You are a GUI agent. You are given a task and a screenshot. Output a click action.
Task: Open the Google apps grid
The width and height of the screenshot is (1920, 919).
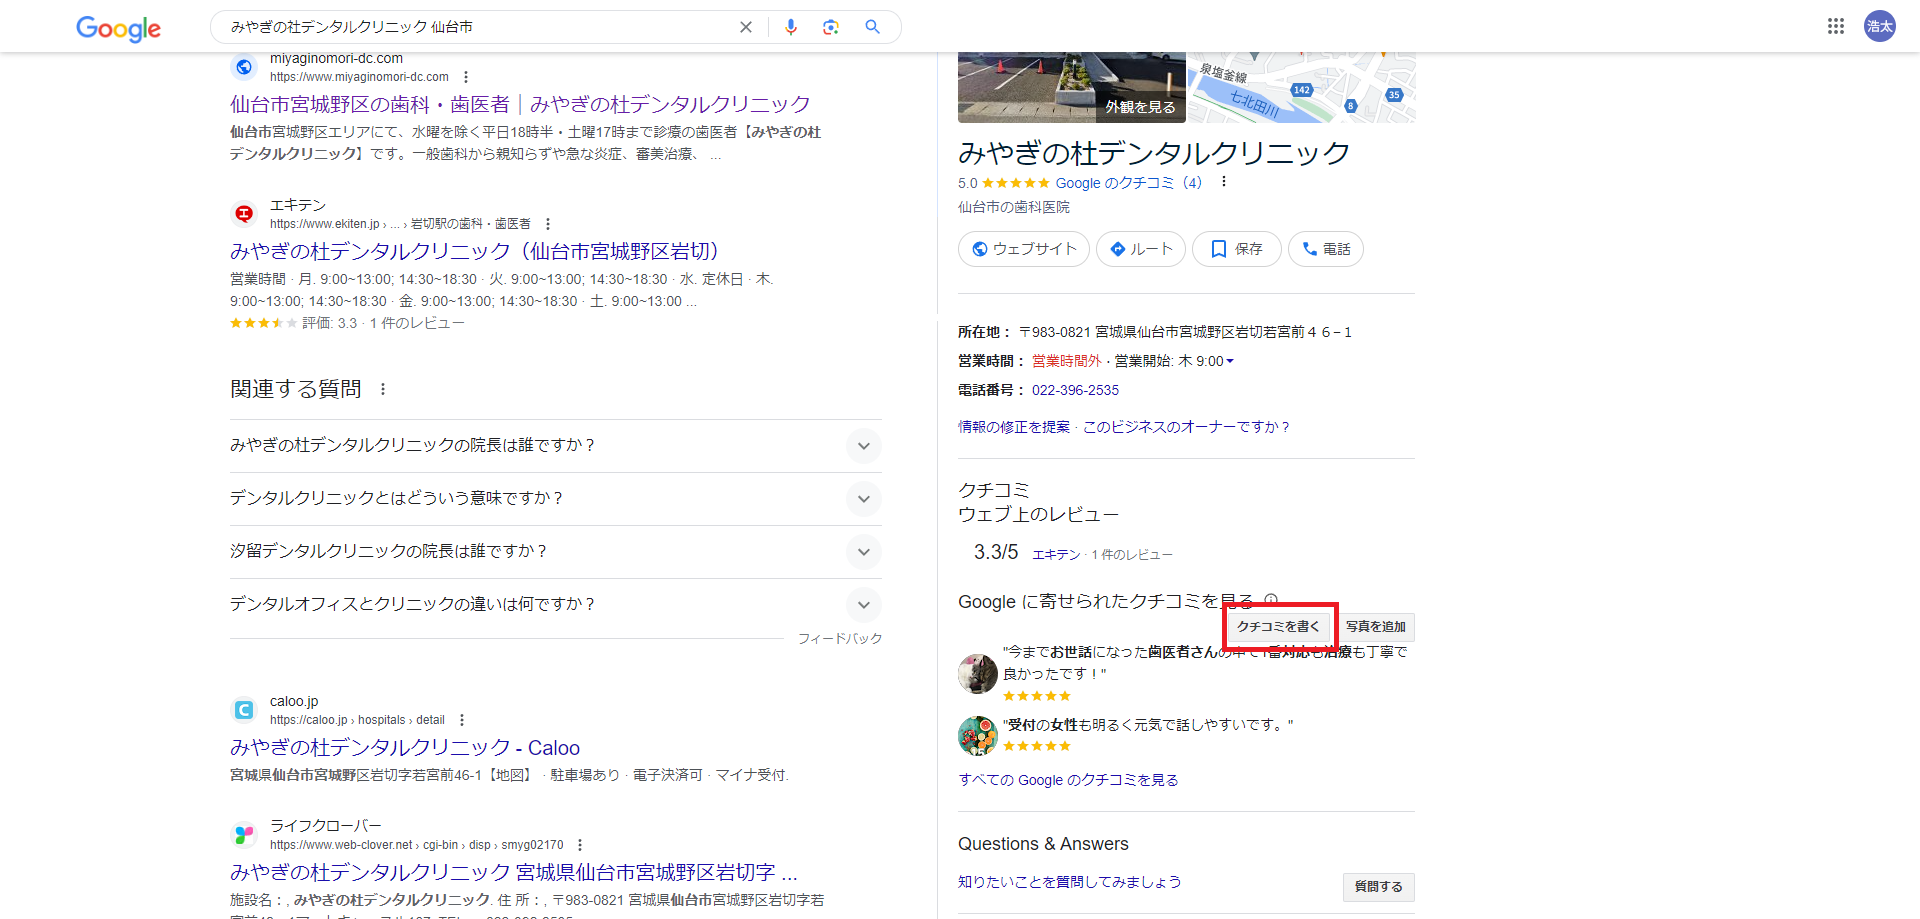pos(1835,25)
